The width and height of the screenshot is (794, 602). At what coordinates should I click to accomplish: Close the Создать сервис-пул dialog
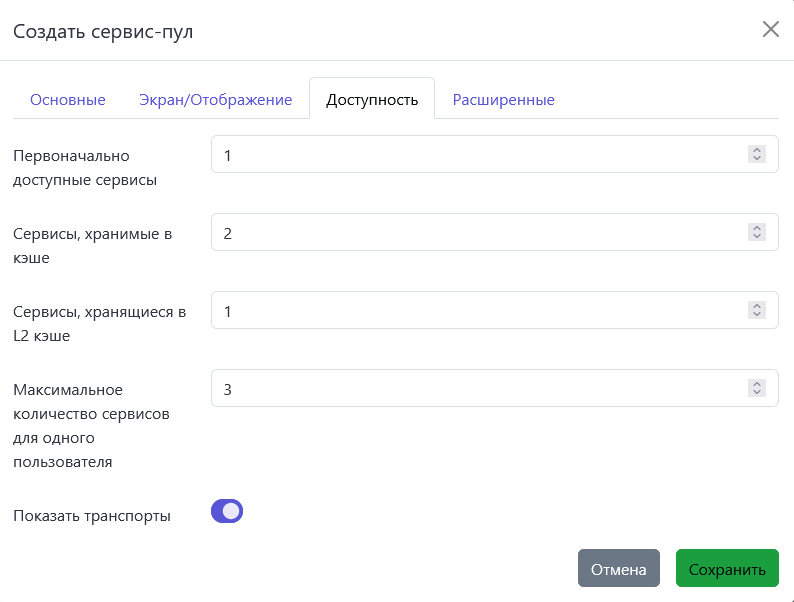click(x=770, y=29)
